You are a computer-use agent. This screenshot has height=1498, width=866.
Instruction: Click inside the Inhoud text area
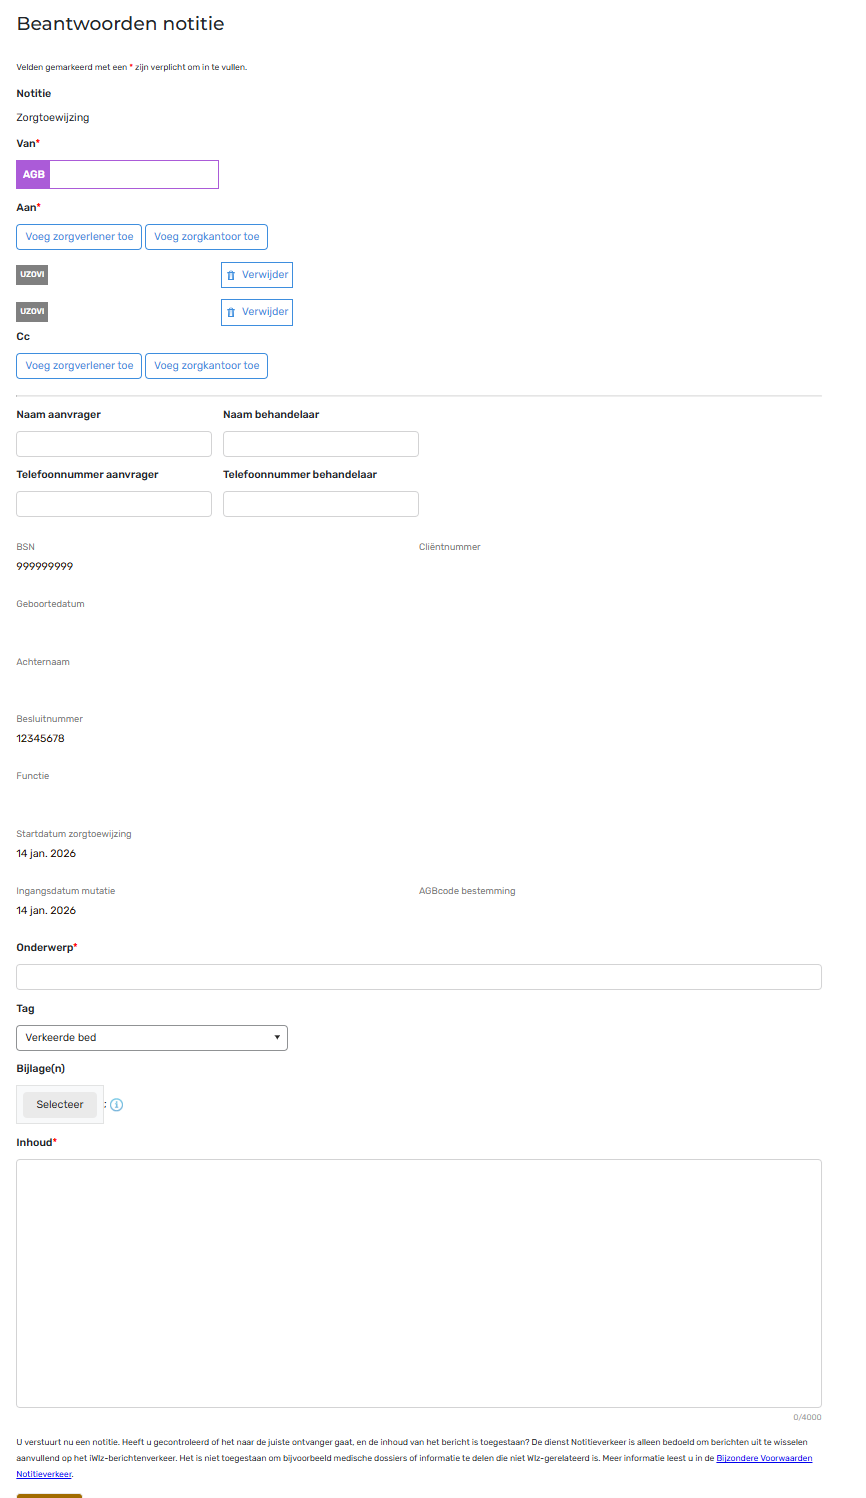pyautogui.click(x=418, y=1282)
